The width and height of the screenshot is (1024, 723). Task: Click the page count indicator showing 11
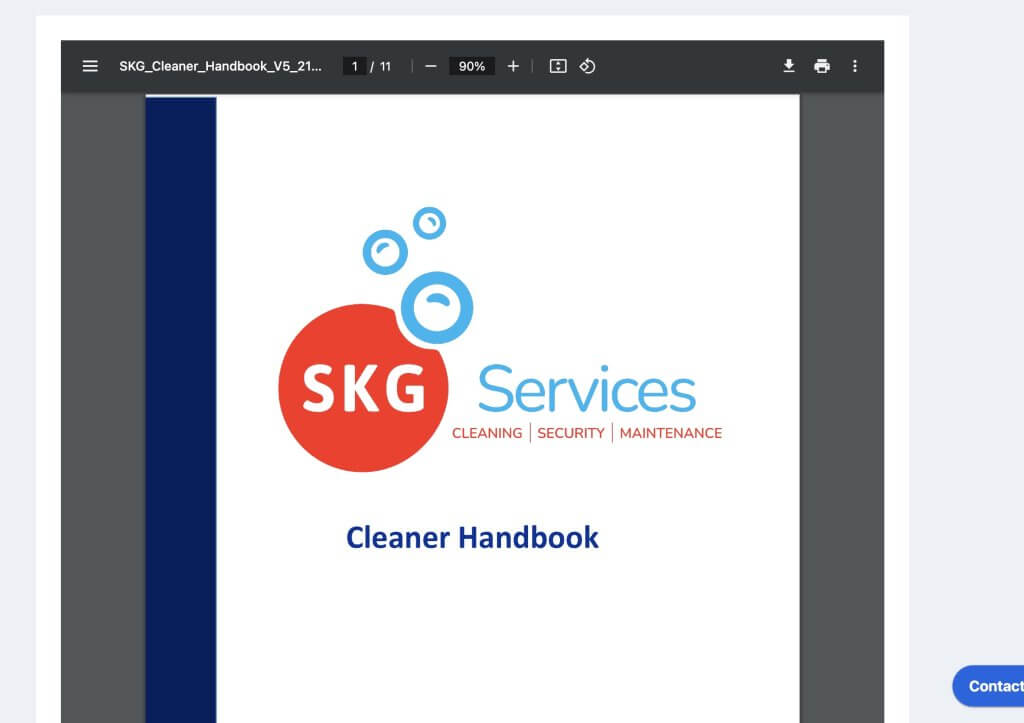[384, 66]
